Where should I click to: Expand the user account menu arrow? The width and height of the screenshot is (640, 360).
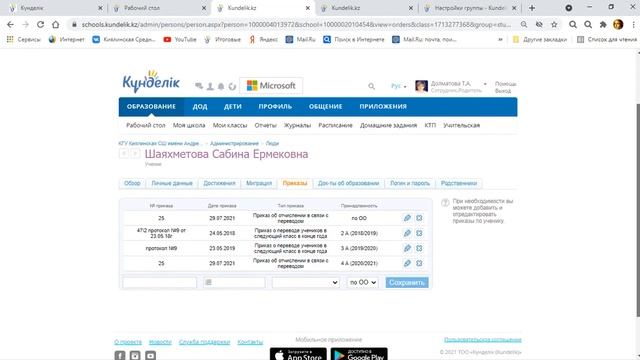(485, 84)
